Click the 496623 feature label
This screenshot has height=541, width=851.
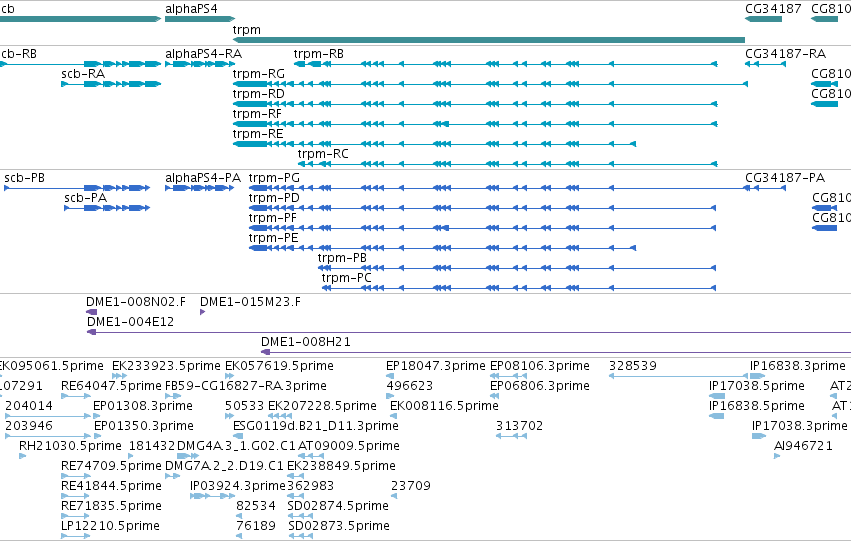coord(409,386)
